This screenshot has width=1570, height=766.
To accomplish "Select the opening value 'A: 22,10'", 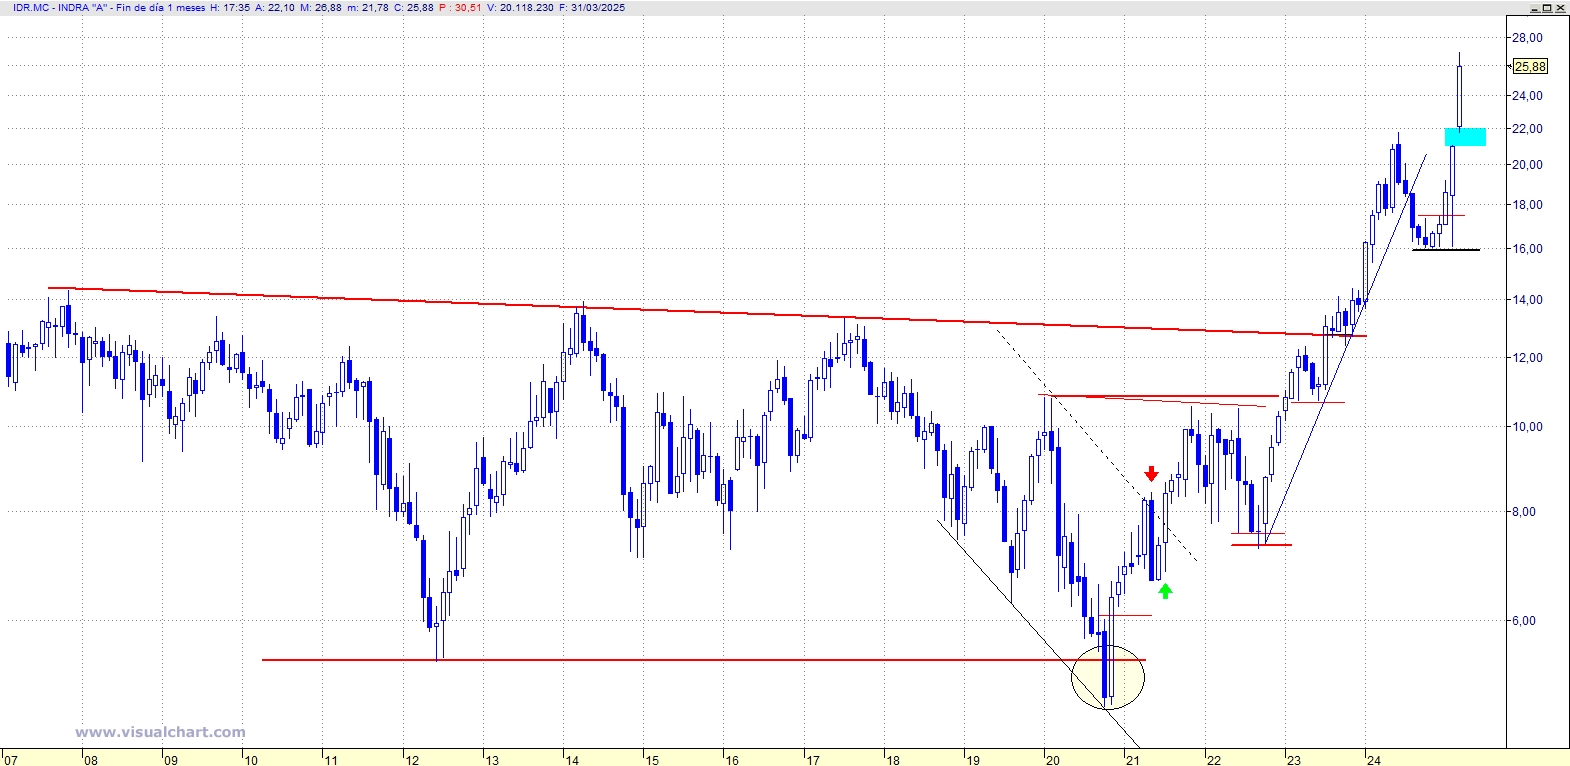I will [x=275, y=8].
